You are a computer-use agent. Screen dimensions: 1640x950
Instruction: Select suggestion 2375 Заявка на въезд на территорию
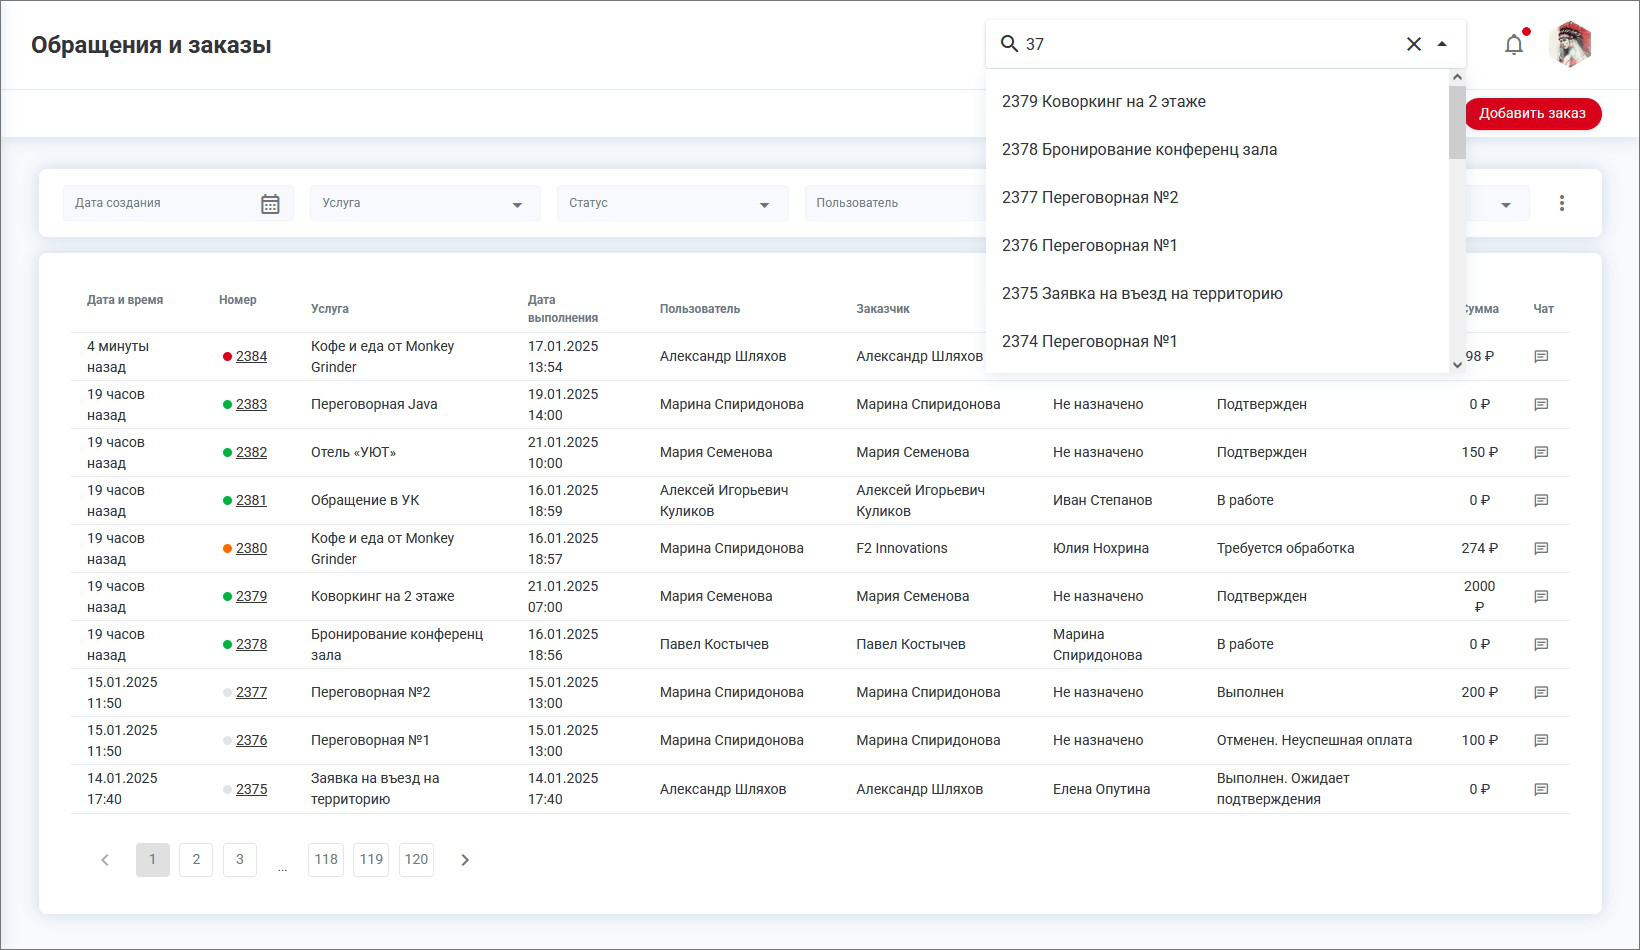[1142, 294]
